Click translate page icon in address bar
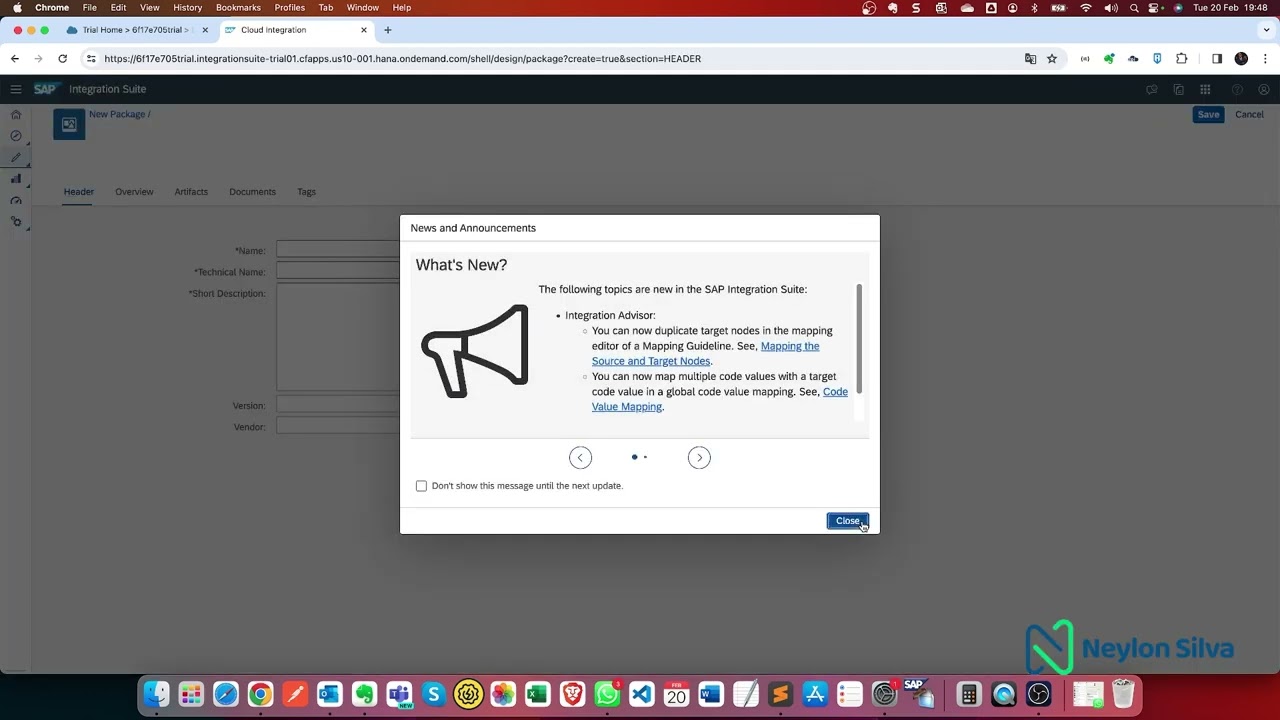Image resolution: width=1280 pixels, height=720 pixels. (x=1030, y=59)
